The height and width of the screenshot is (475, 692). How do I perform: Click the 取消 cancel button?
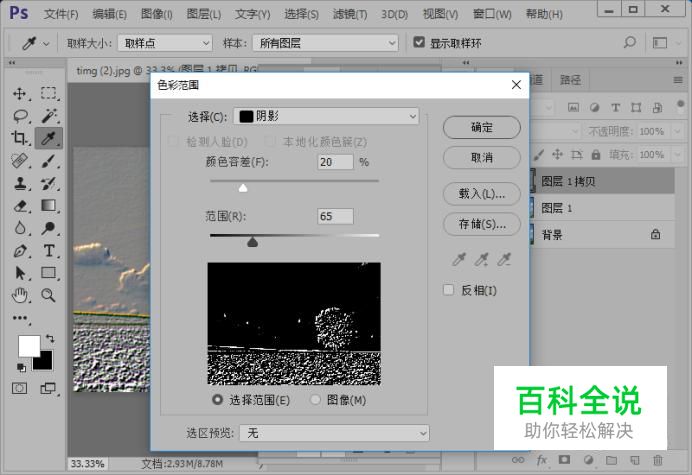pos(481,158)
